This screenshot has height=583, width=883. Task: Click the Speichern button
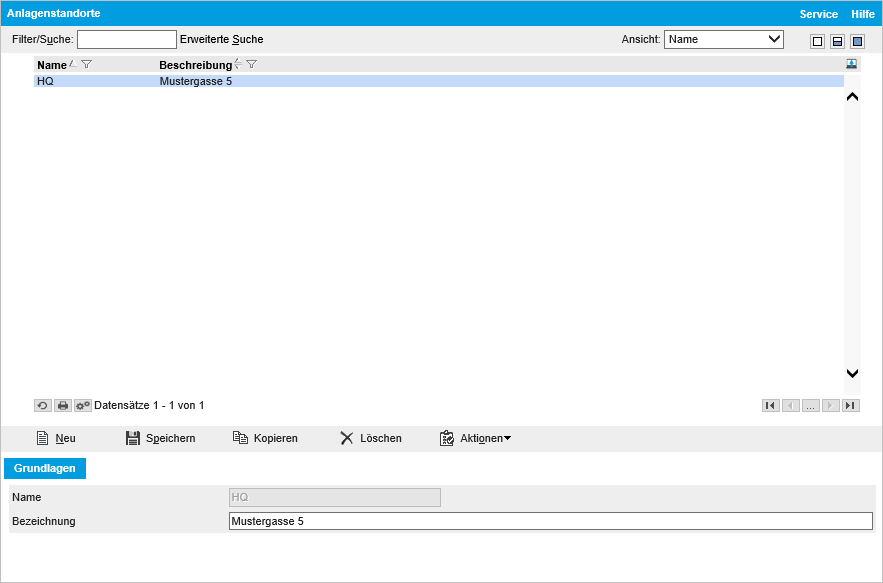160,438
